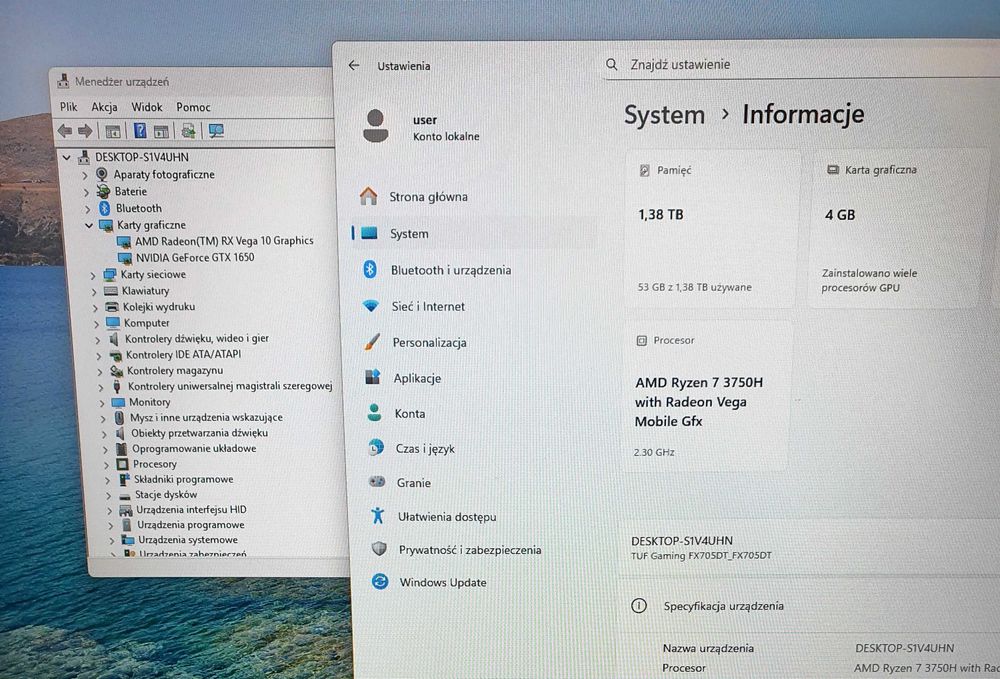Viewport: 1000px width, 679px height.
Task: Click the Ułatwienia dostępu accessibility icon
Action: [x=378, y=516]
